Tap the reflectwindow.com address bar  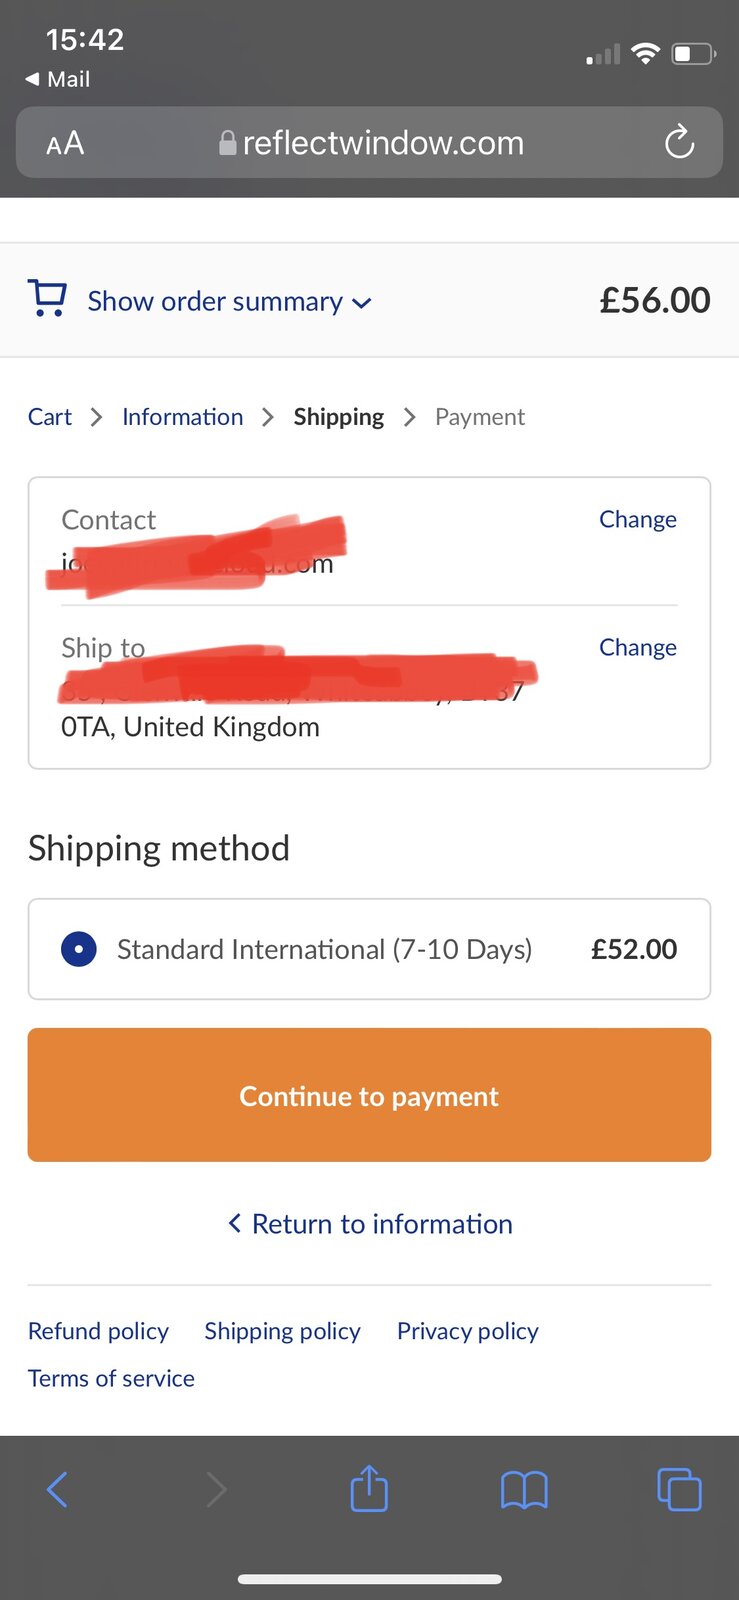[383, 143]
